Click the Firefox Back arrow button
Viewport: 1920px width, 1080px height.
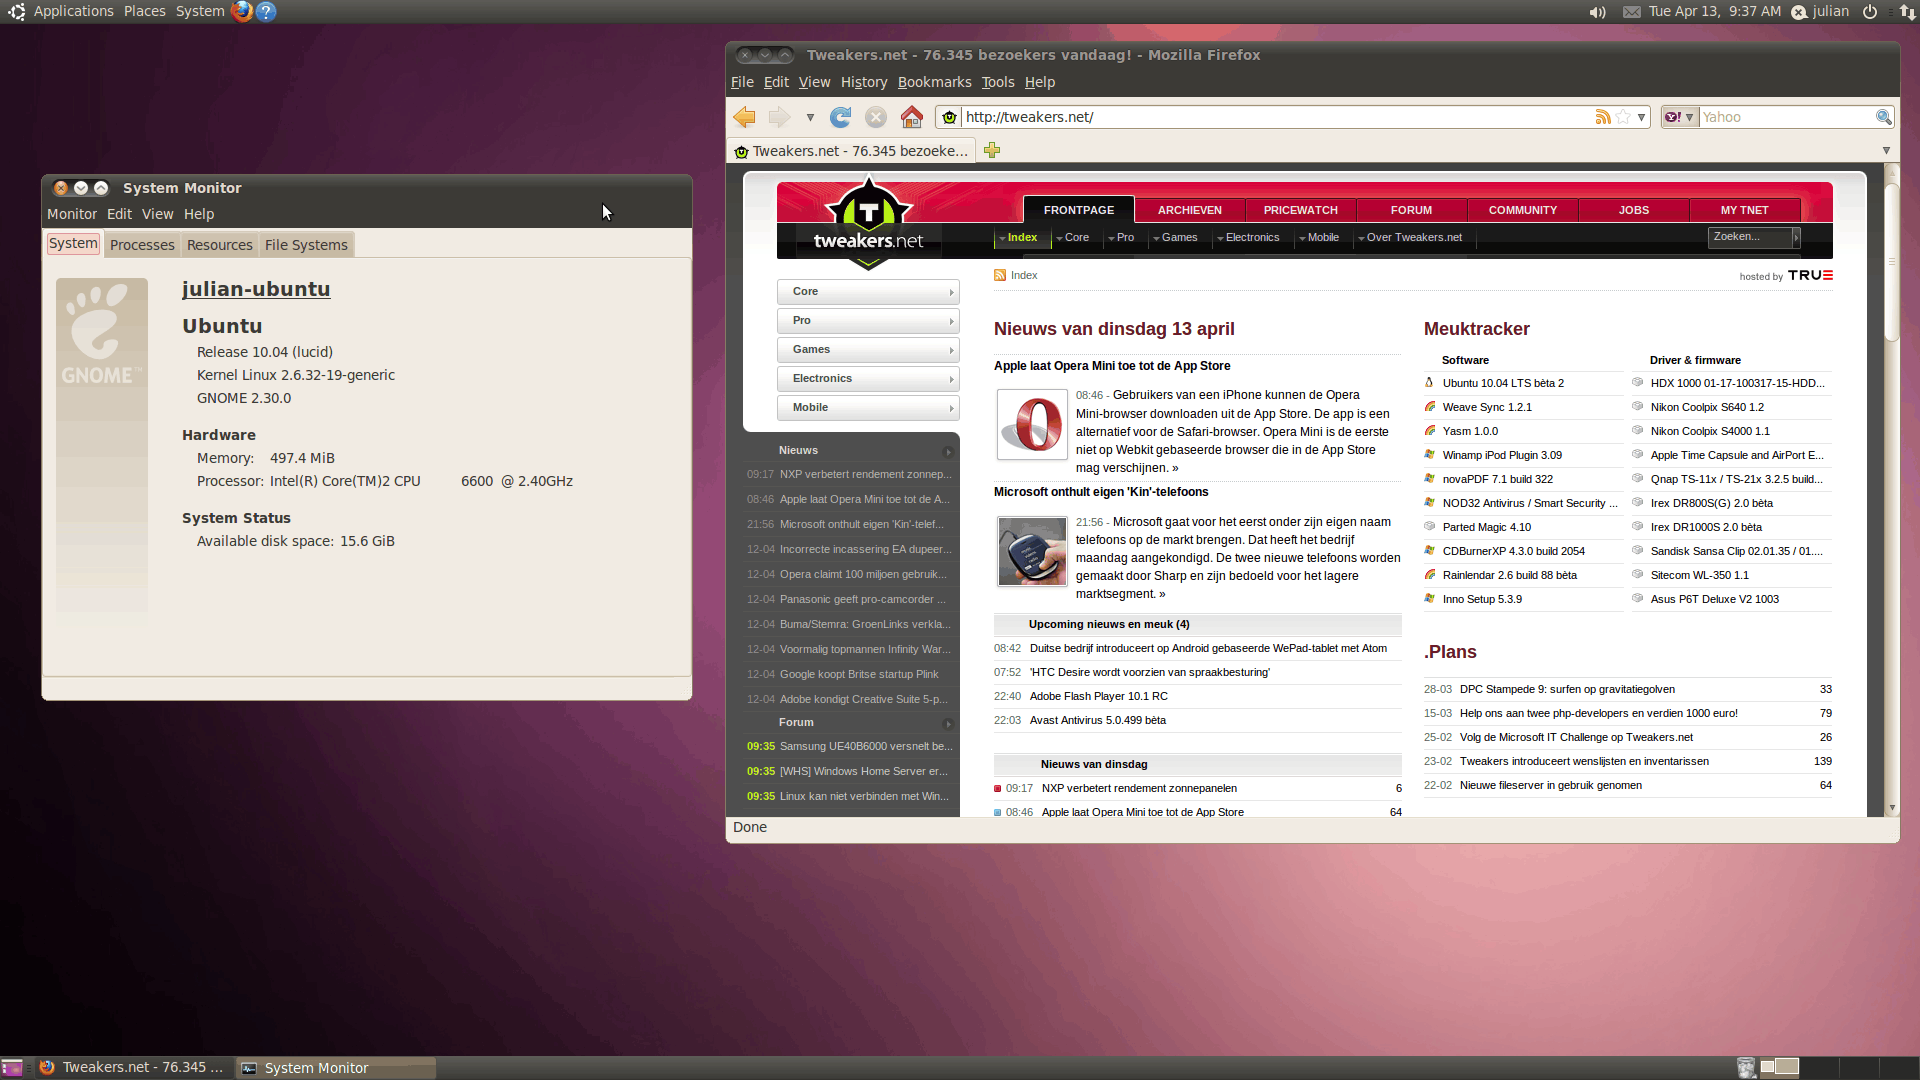[744, 117]
